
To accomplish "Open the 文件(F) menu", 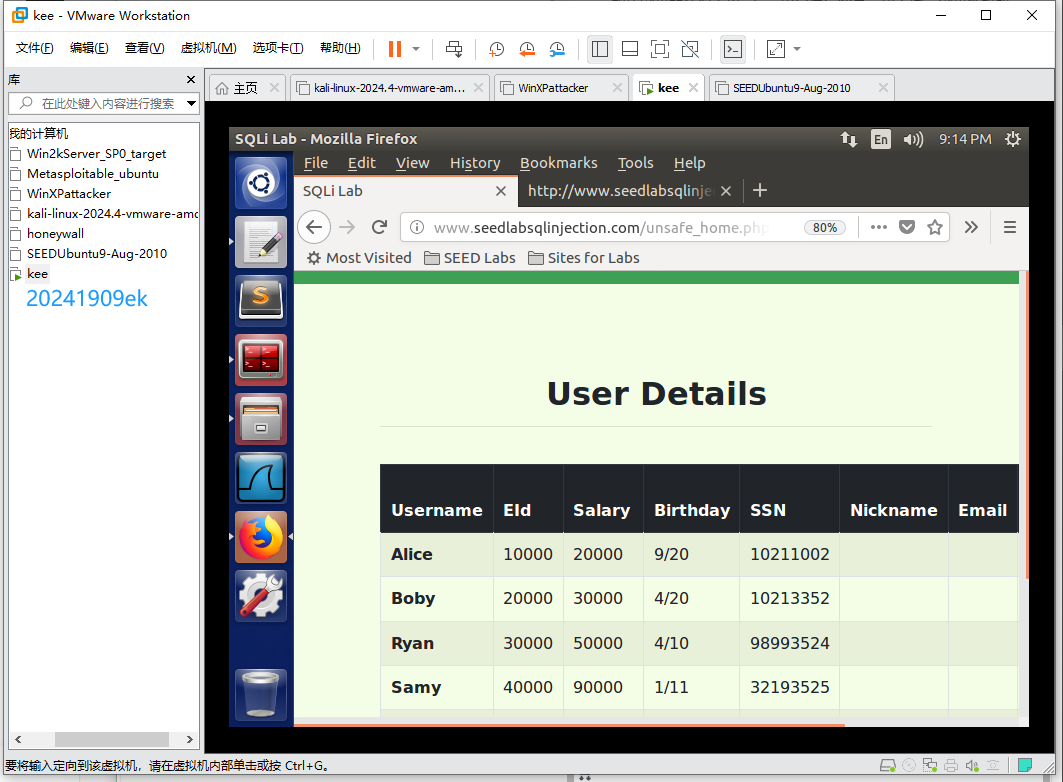I will point(35,47).
